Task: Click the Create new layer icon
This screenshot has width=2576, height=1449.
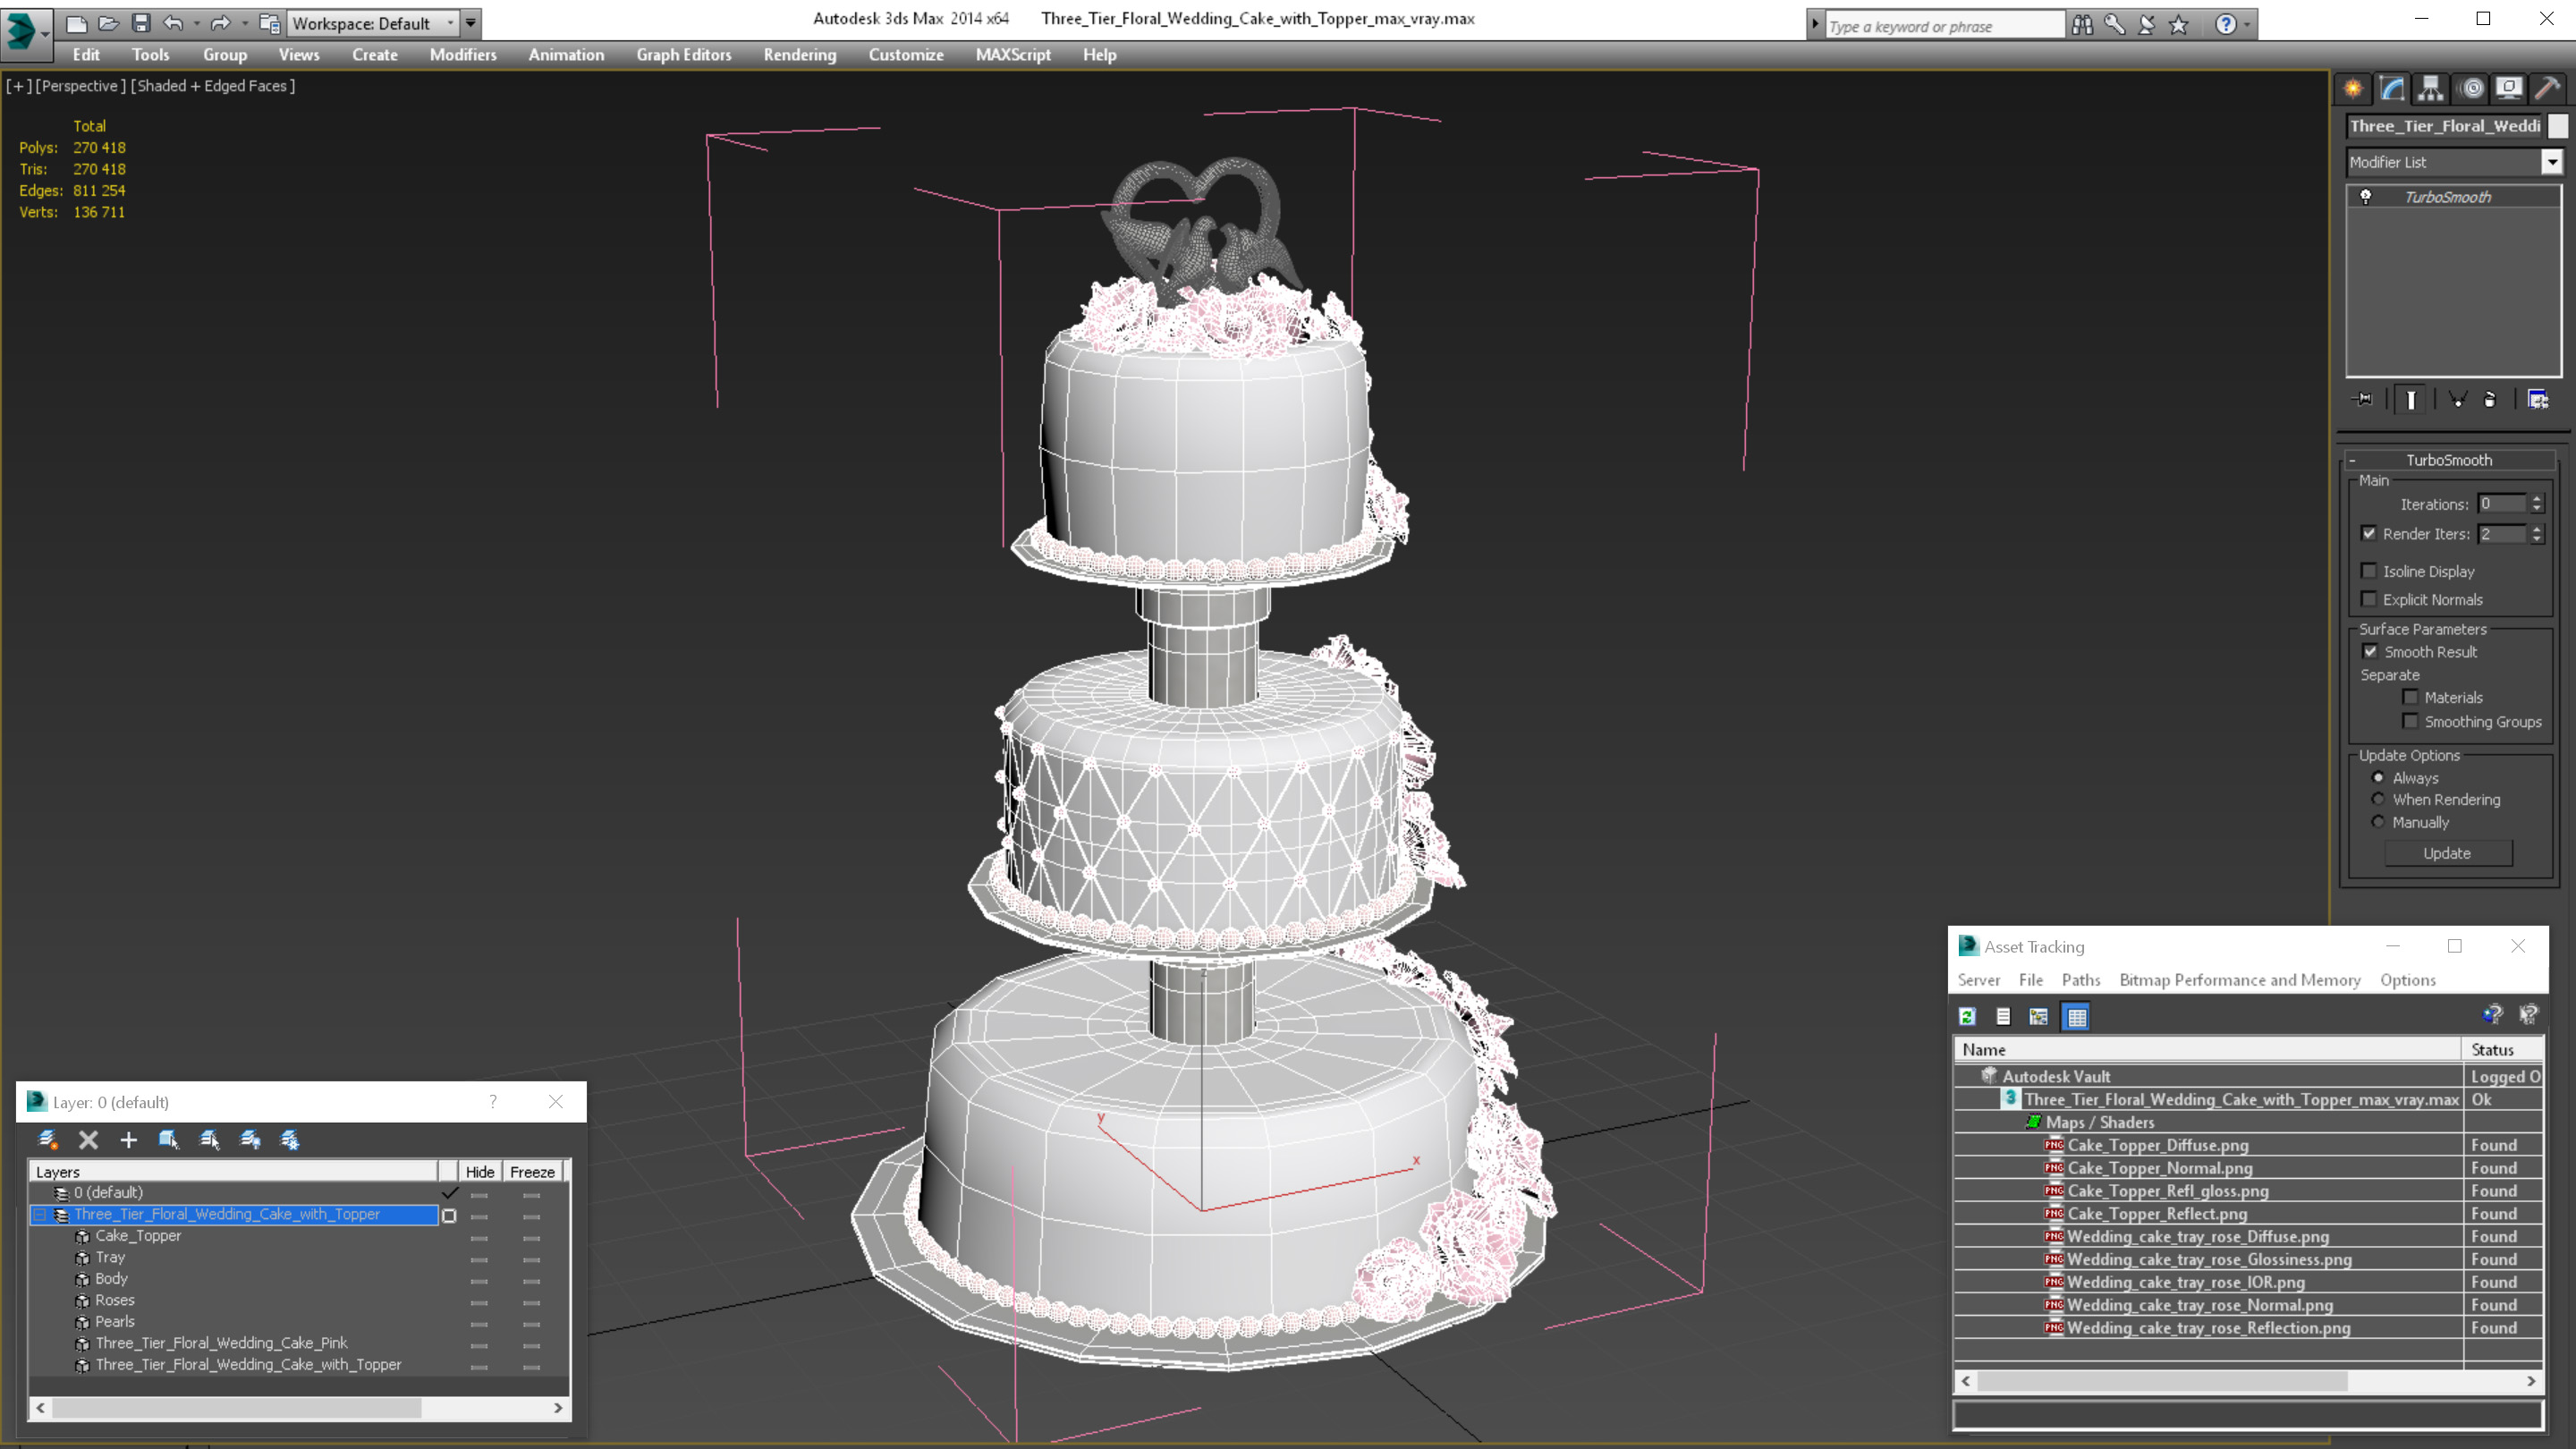Action: click(47, 1139)
